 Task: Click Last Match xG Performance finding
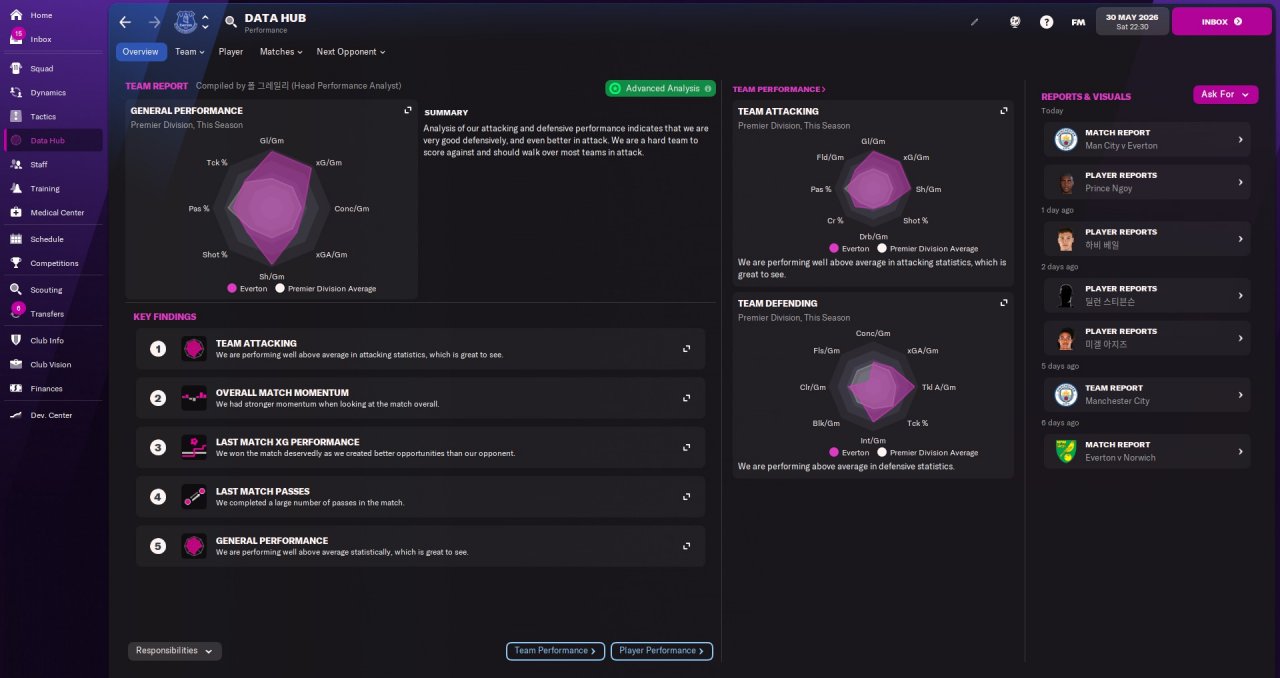(x=421, y=447)
